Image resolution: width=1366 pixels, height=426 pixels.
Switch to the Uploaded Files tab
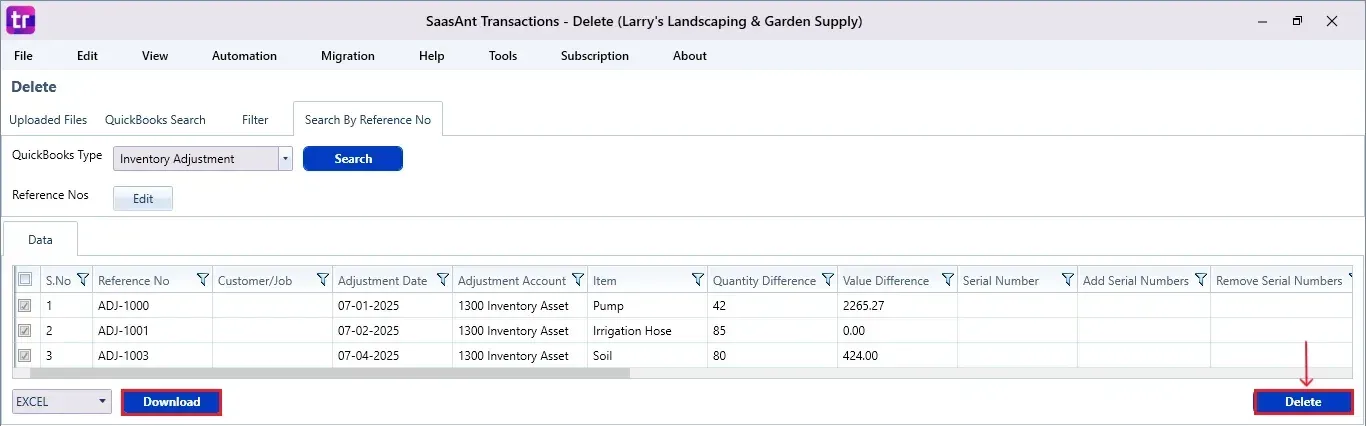[48, 120]
